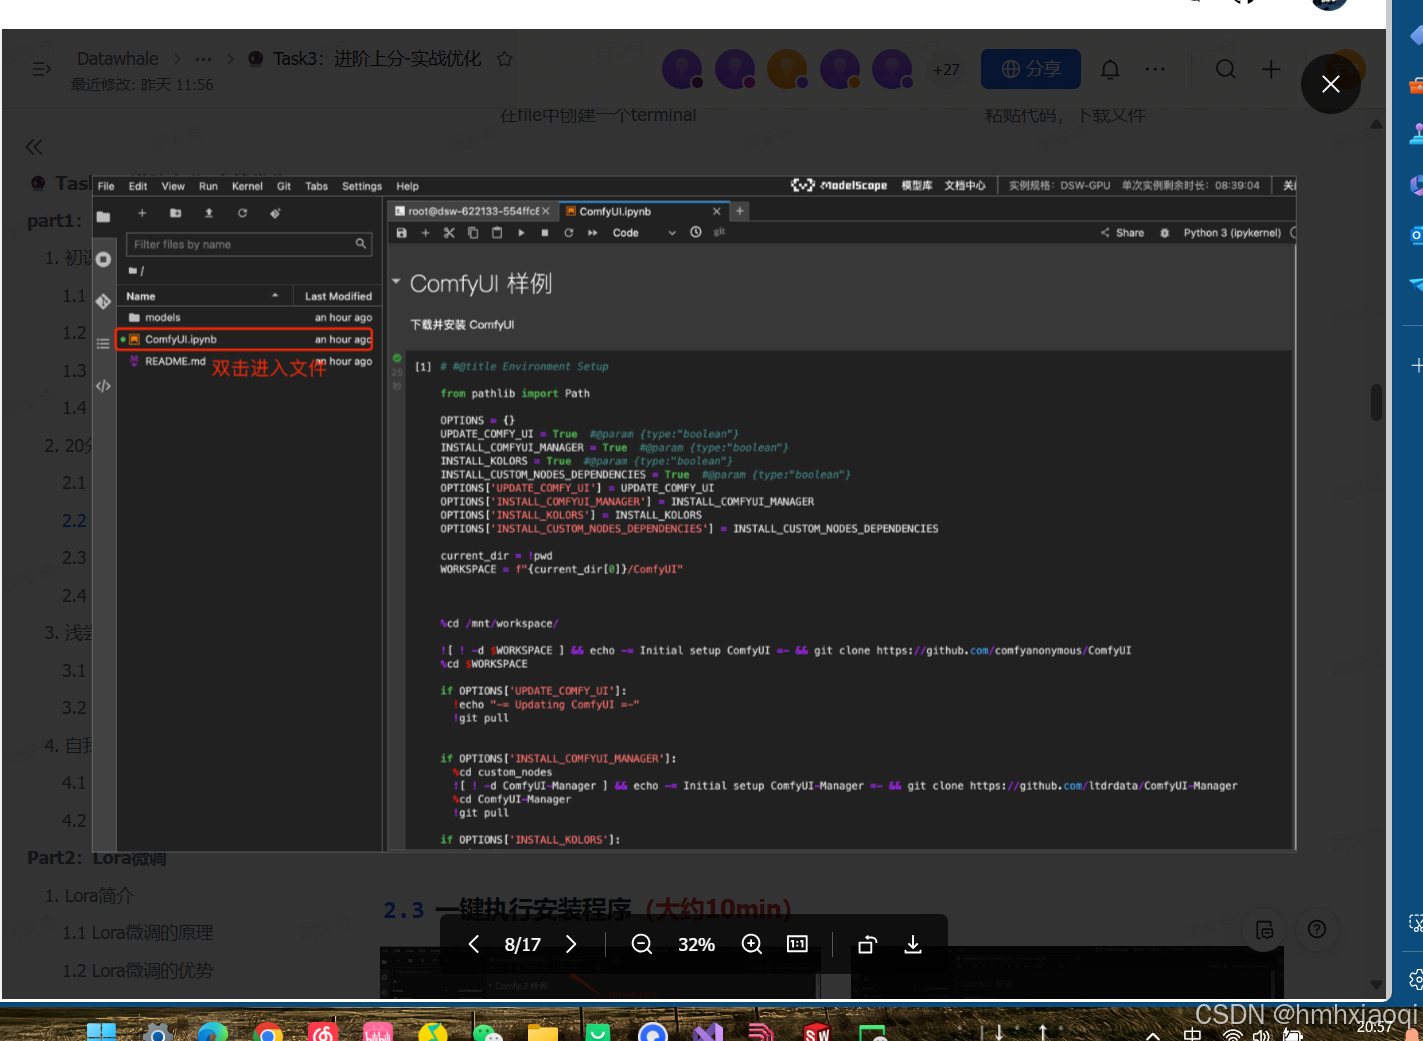Viewport: 1423px width, 1041px height.
Task: Select the README.md file row
Action: [244, 361]
